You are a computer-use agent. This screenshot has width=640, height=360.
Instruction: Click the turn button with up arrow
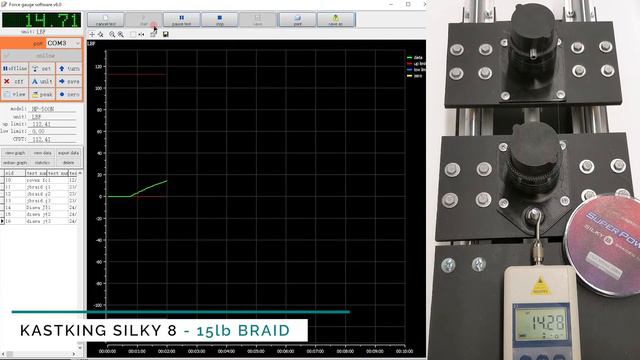click(x=69, y=69)
